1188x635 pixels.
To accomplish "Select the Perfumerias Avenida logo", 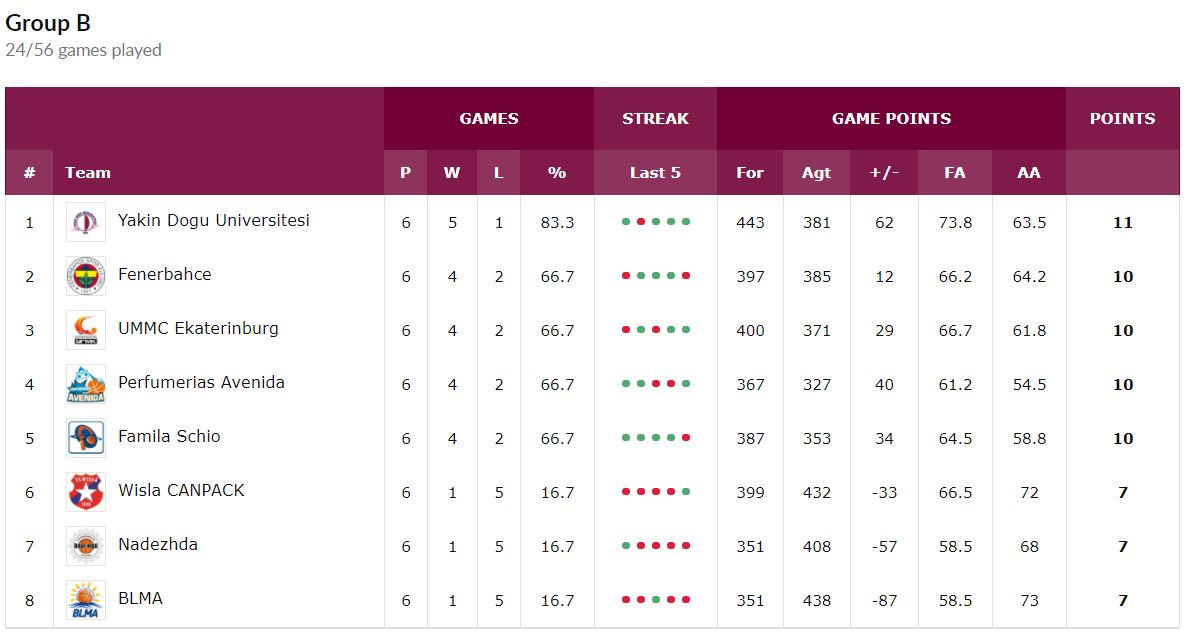I will pyautogui.click(x=86, y=384).
